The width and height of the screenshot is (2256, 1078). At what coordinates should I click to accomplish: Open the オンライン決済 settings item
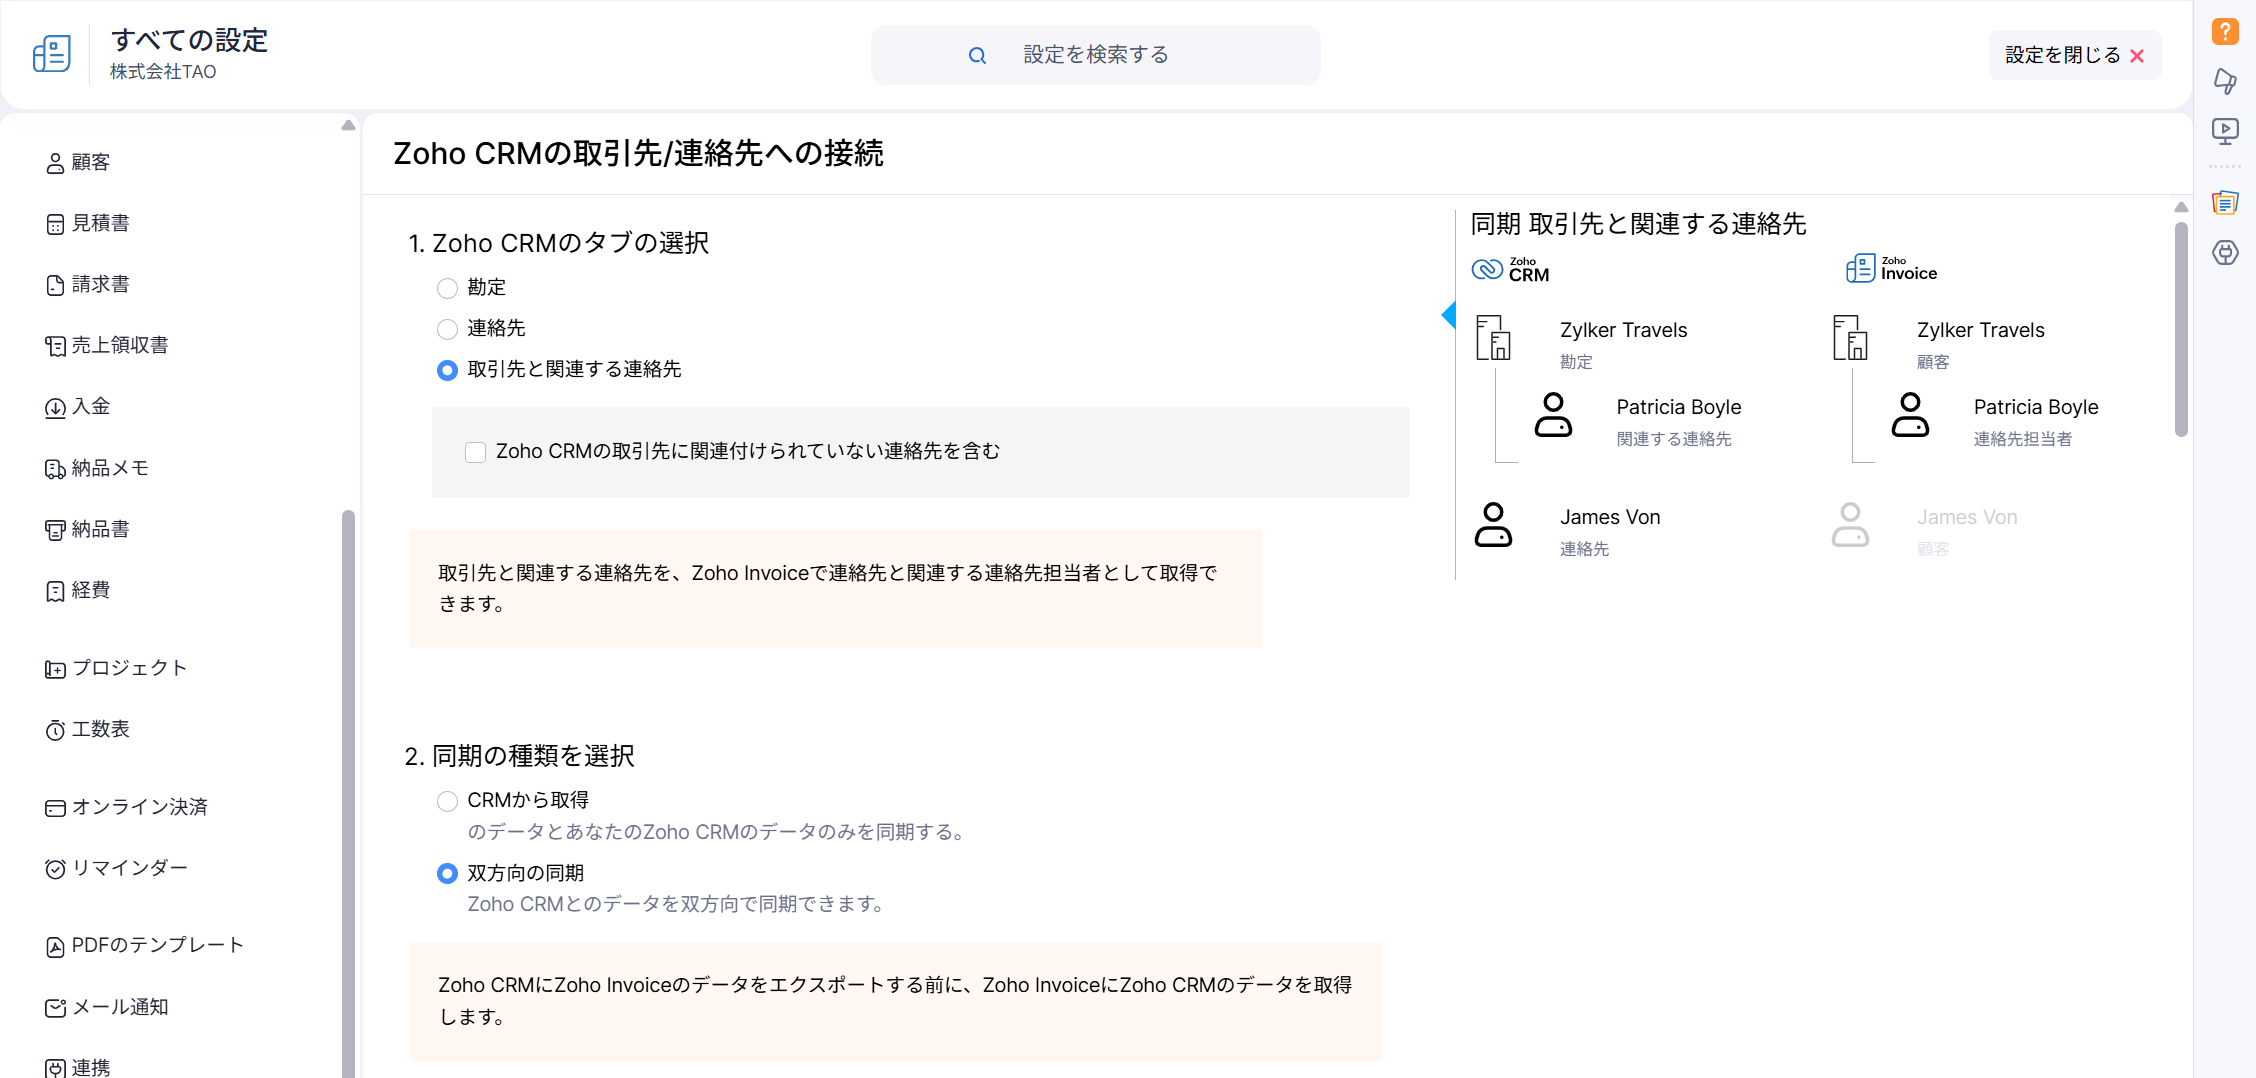[139, 808]
